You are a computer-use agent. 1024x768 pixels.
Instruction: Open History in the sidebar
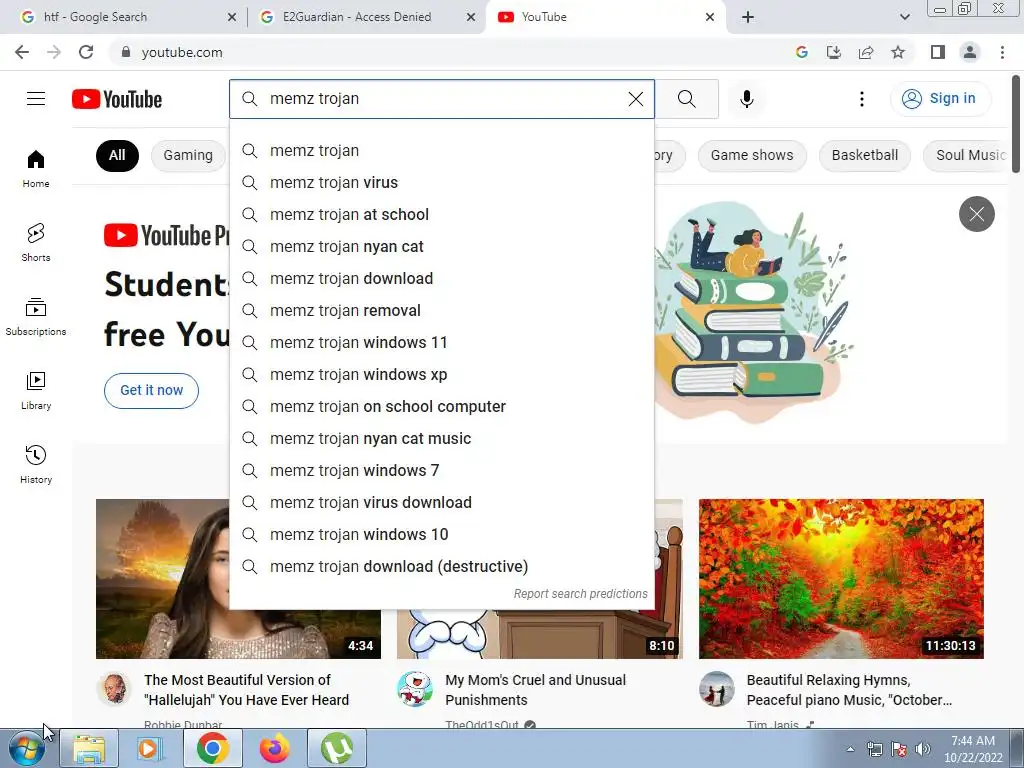(x=36, y=464)
